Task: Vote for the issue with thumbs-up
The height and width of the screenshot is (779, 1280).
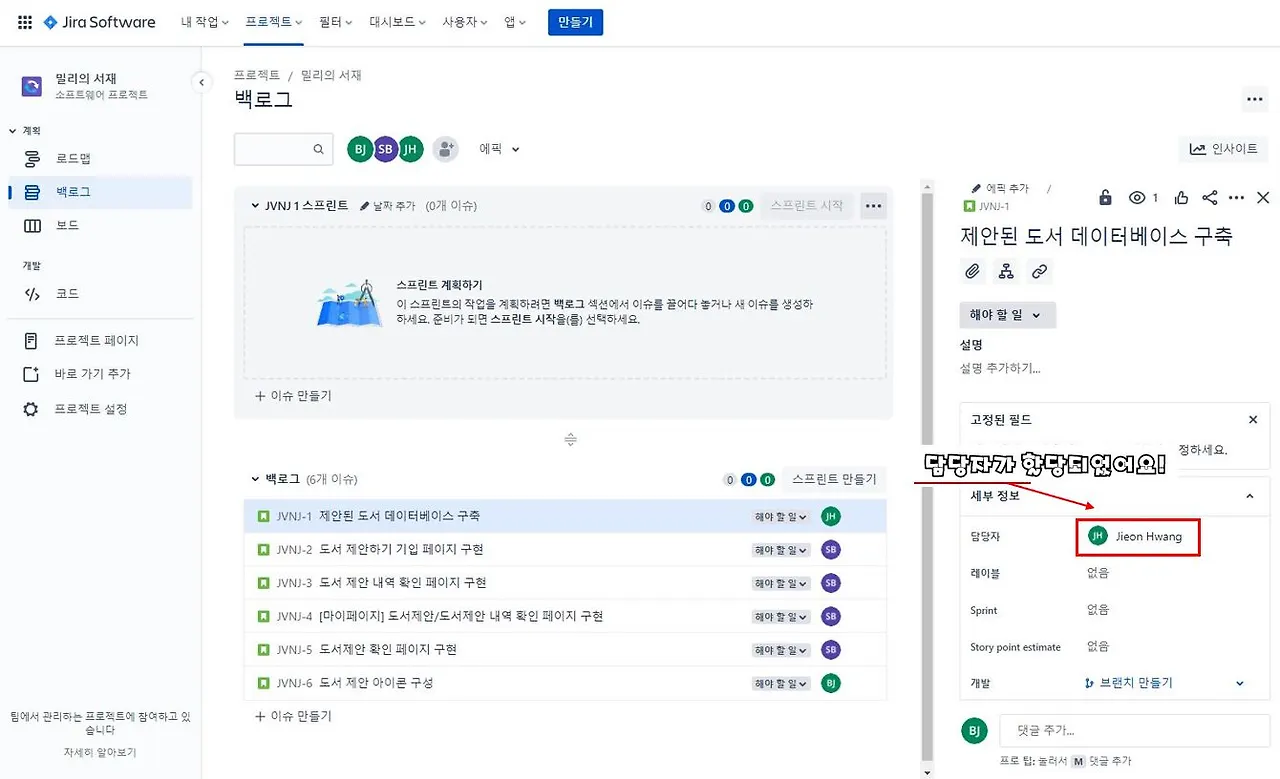Action: coord(1180,197)
